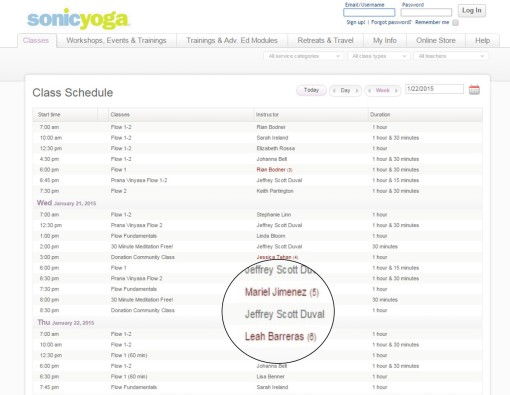Select Thursday 12:30 pm Flow 1 (60 min) class
This screenshot has height=395, width=510.
click(x=129, y=355)
